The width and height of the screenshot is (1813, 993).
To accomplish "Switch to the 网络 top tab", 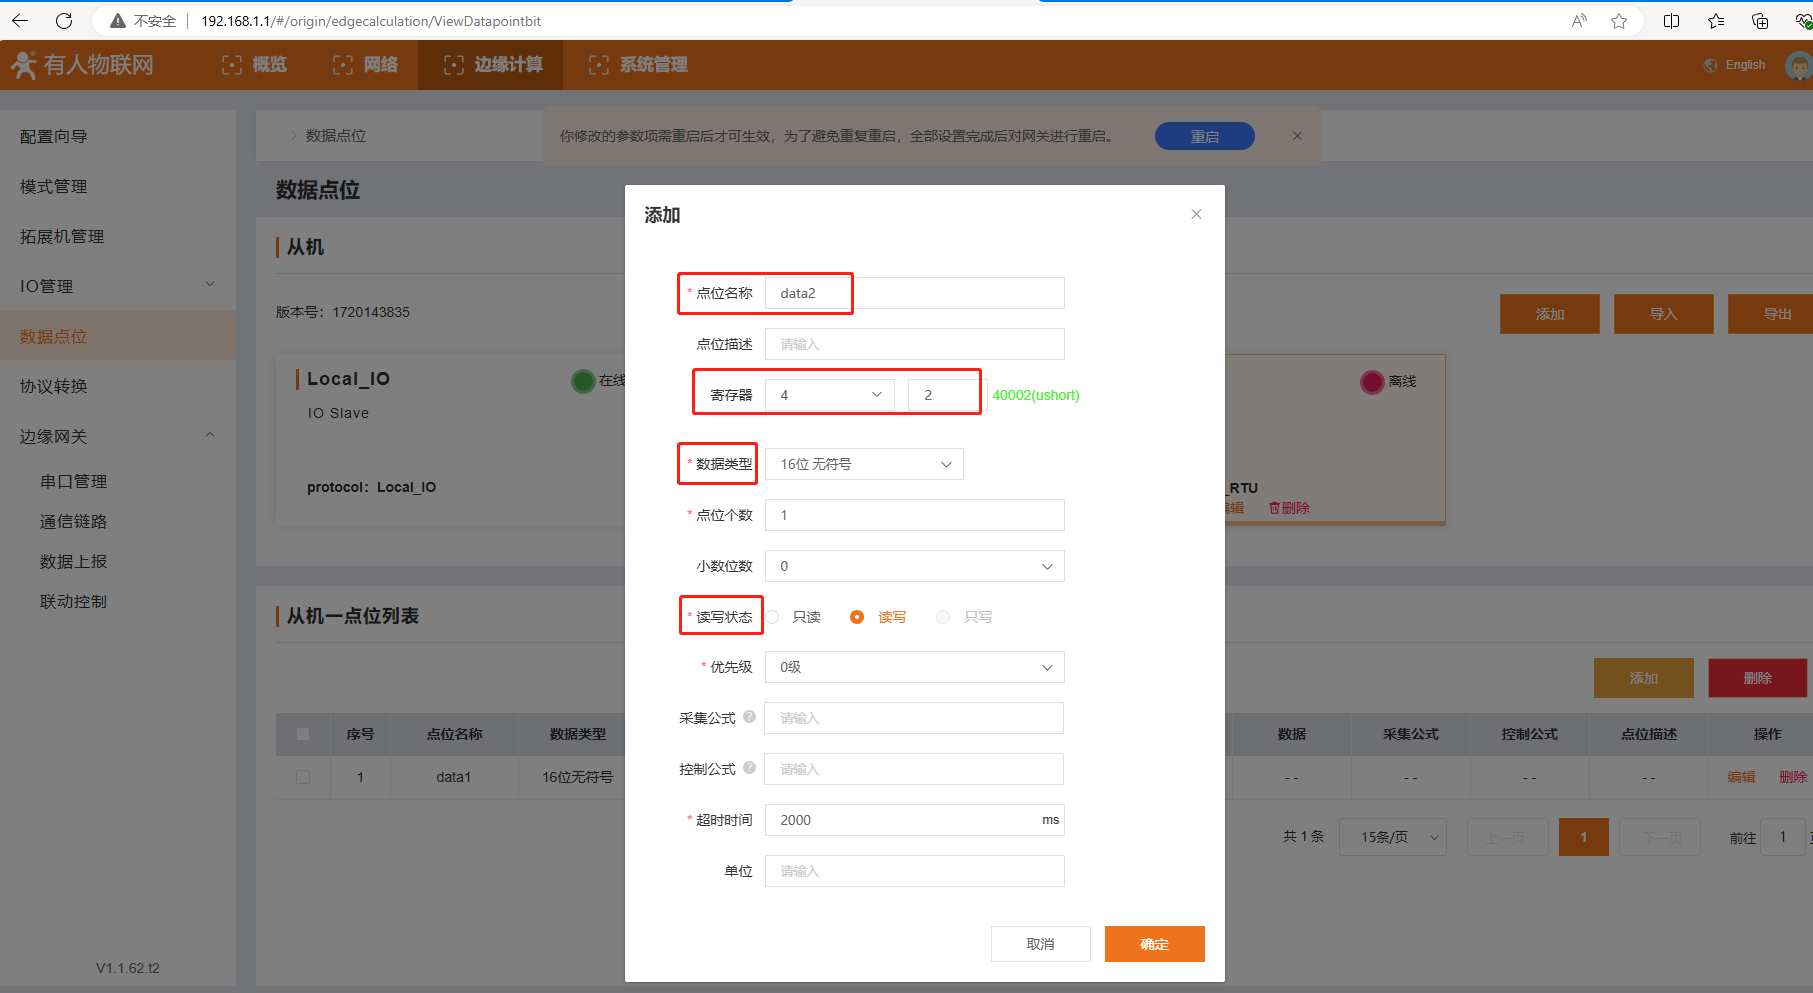I will tap(365, 65).
